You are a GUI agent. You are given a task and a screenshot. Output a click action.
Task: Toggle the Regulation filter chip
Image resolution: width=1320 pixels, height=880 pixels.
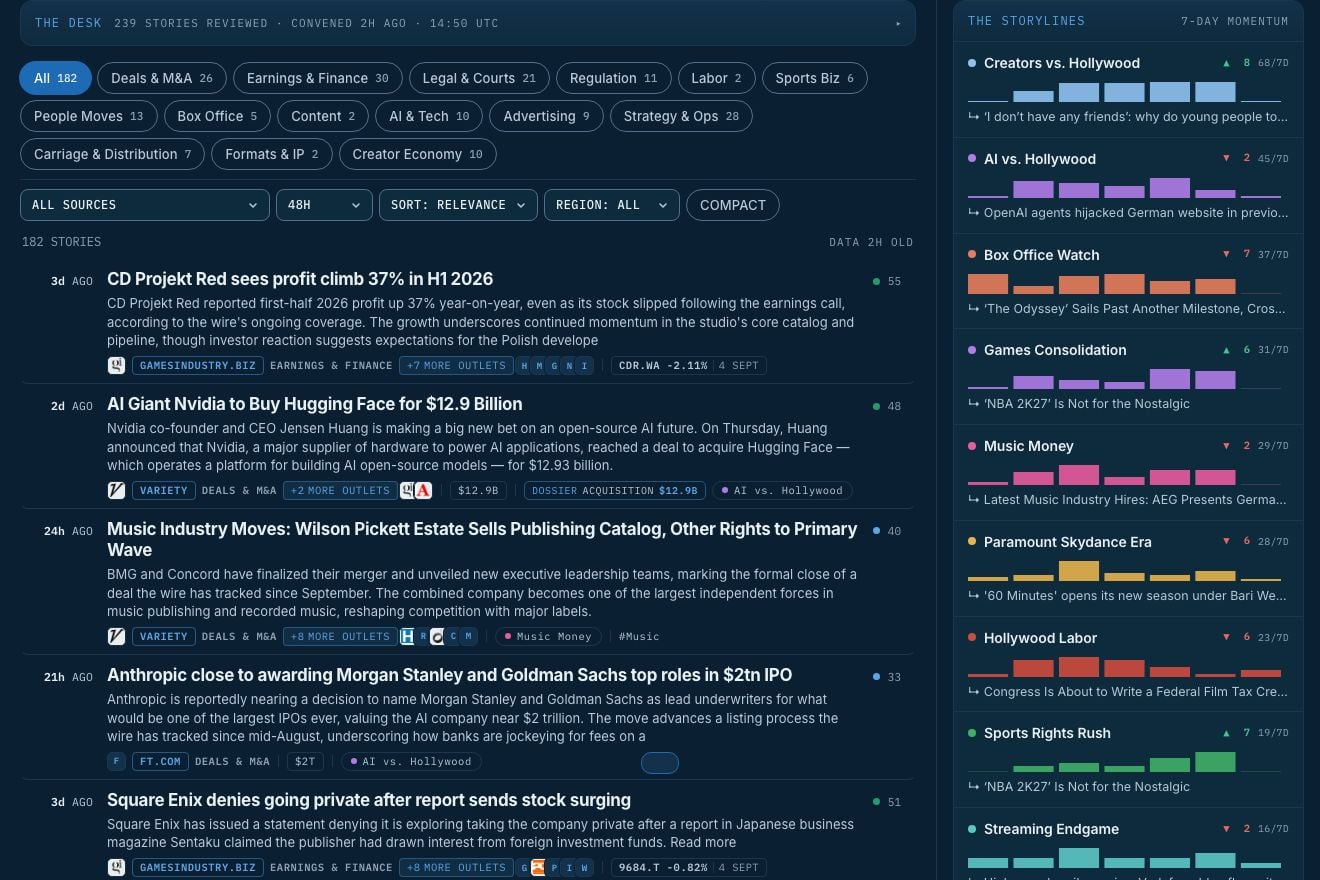coord(614,78)
